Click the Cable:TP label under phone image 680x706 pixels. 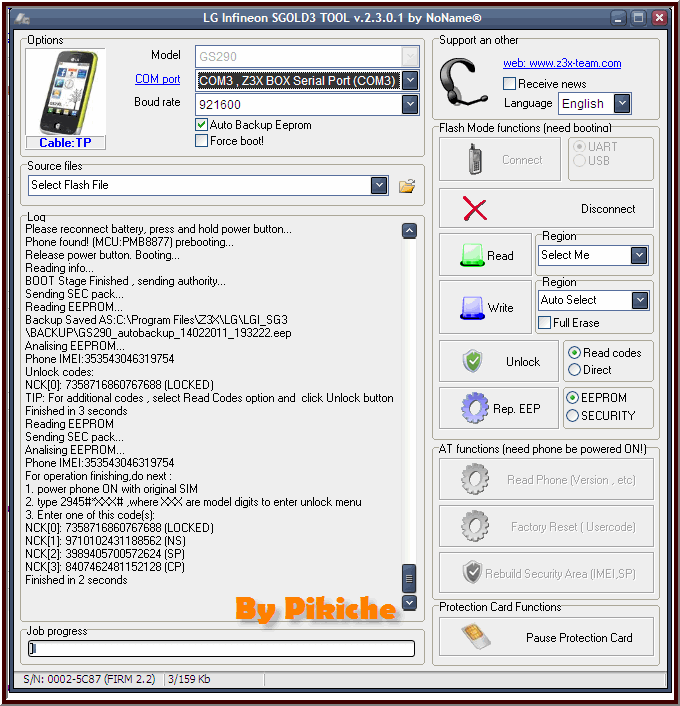pos(65,143)
